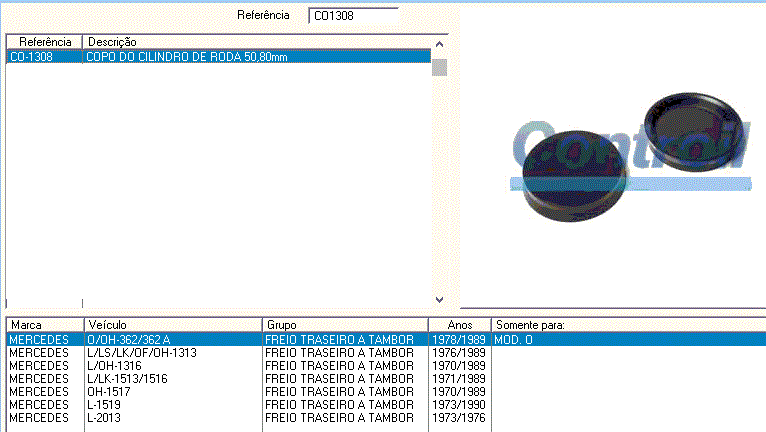Click the Grupo column header
The height and width of the screenshot is (432, 766).
click(x=344, y=325)
